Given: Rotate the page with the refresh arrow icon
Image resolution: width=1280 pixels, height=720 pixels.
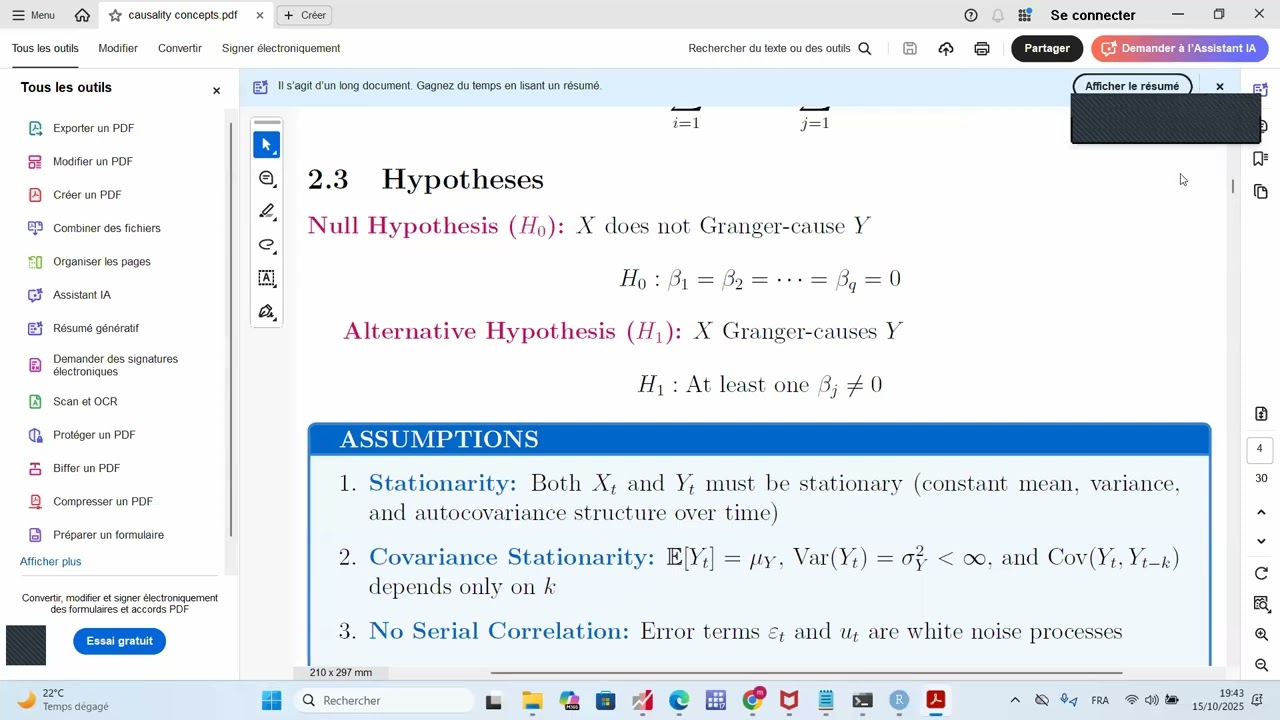Looking at the screenshot, I should click(x=1262, y=574).
